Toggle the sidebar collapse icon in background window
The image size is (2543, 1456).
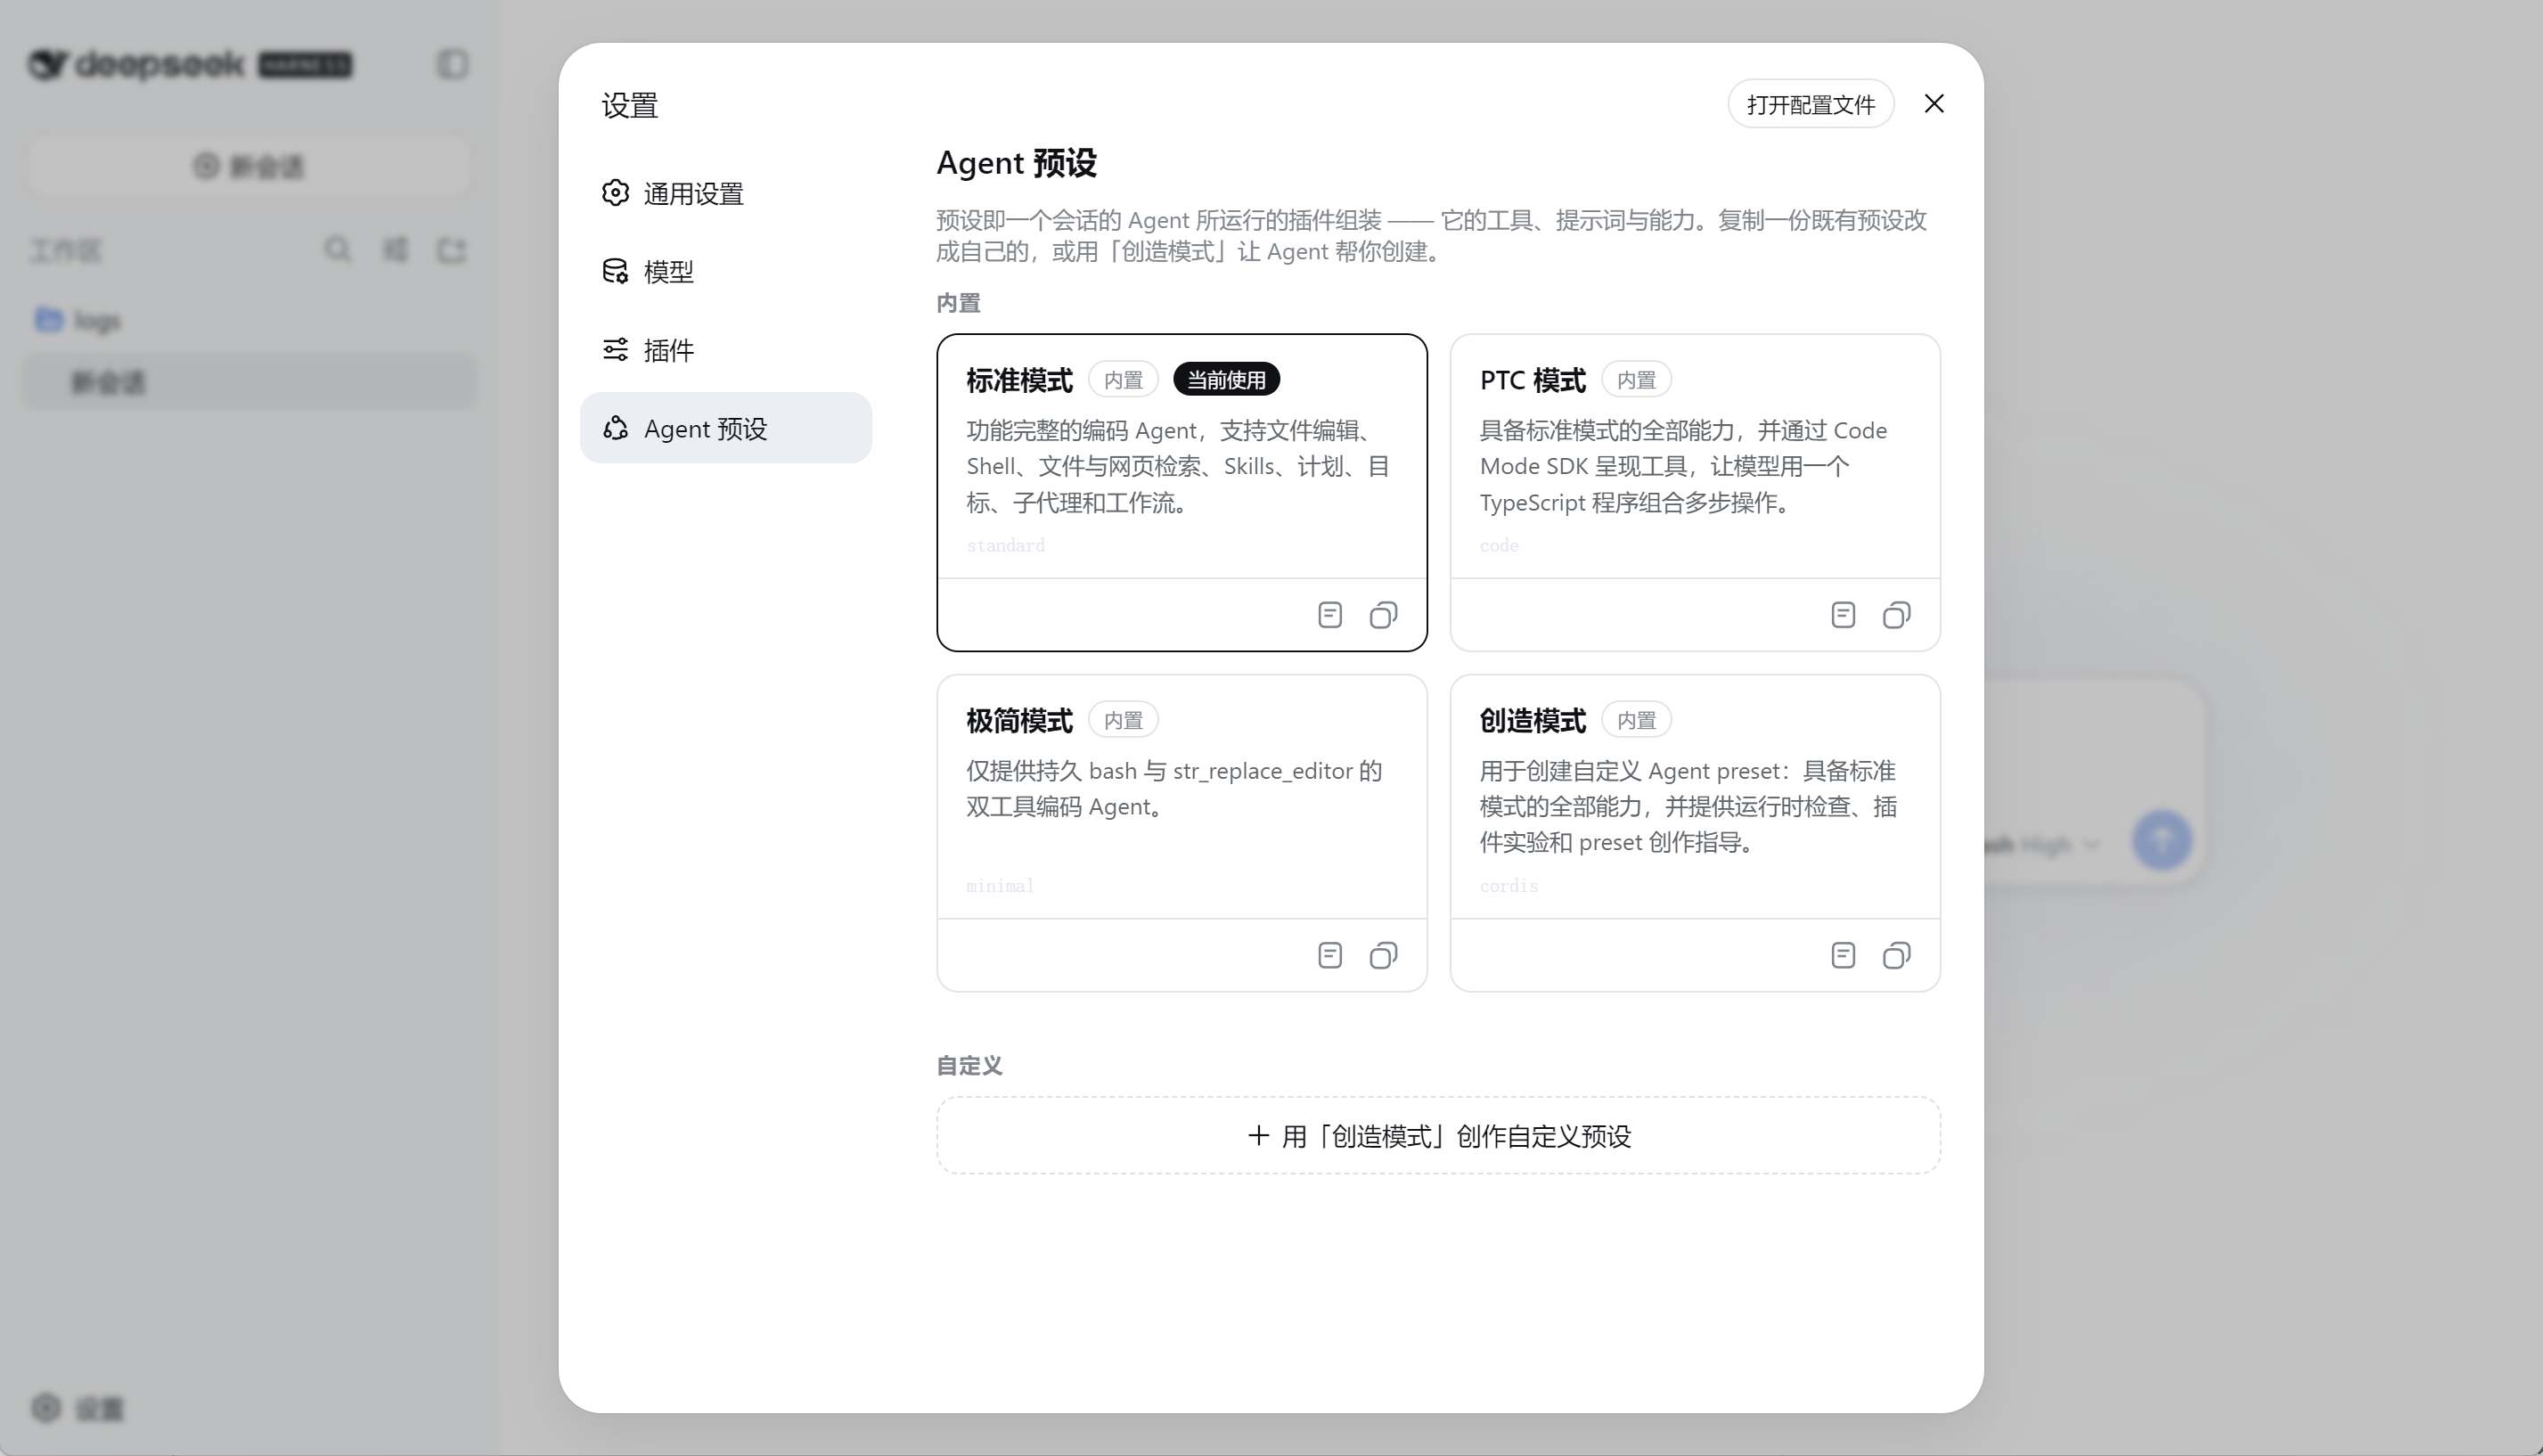(x=452, y=64)
